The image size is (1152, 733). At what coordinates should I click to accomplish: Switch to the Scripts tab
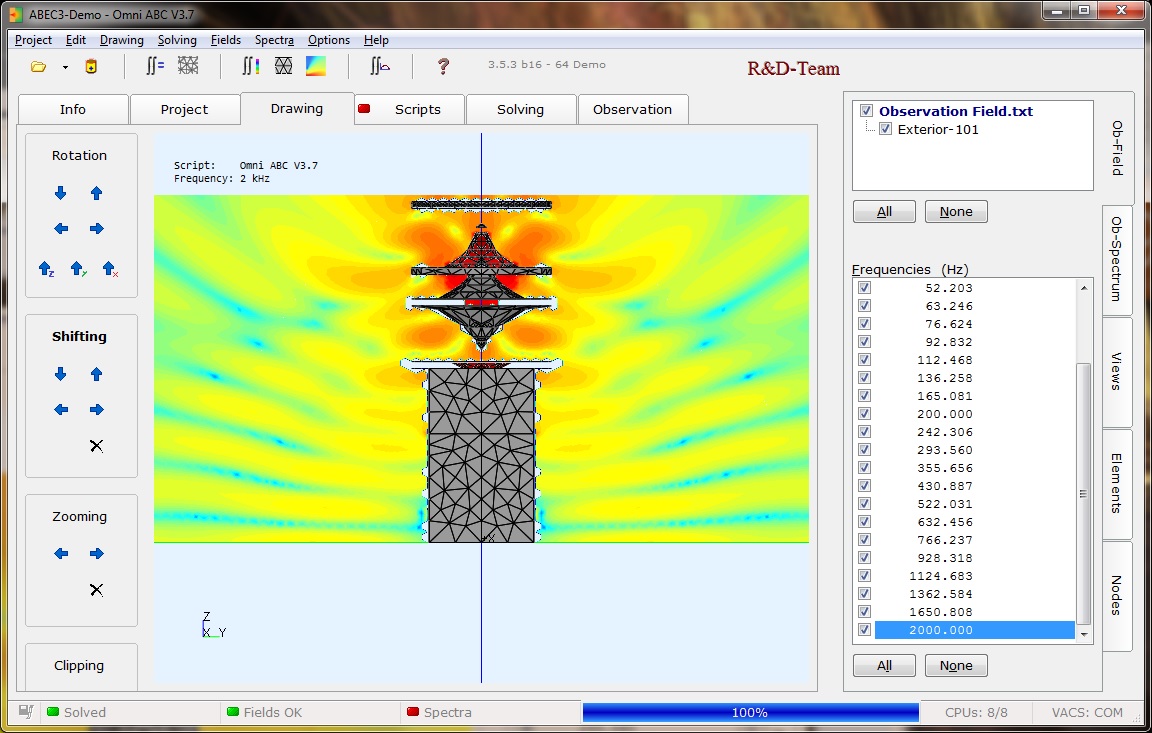409,109
